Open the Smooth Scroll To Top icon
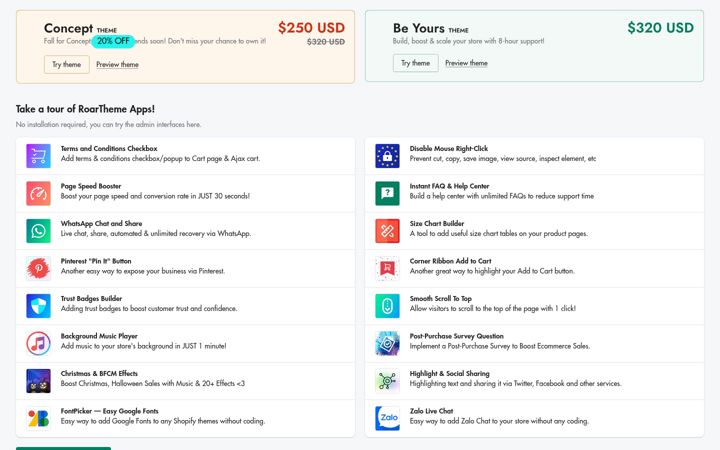The width and height of the screenshot is (720, 450). [387, 306]
